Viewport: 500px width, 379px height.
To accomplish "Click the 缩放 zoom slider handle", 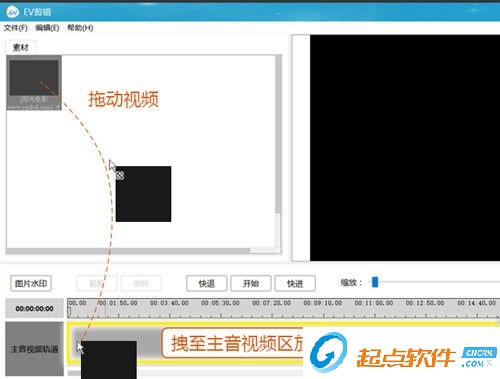I will point(375,282).
